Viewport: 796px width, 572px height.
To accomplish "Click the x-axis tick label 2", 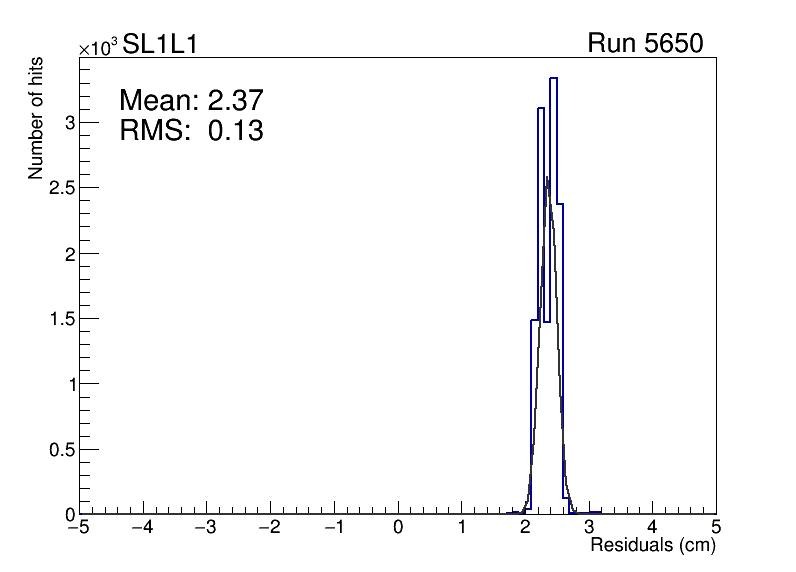I will pyautogui.click(x=526, y=527).
